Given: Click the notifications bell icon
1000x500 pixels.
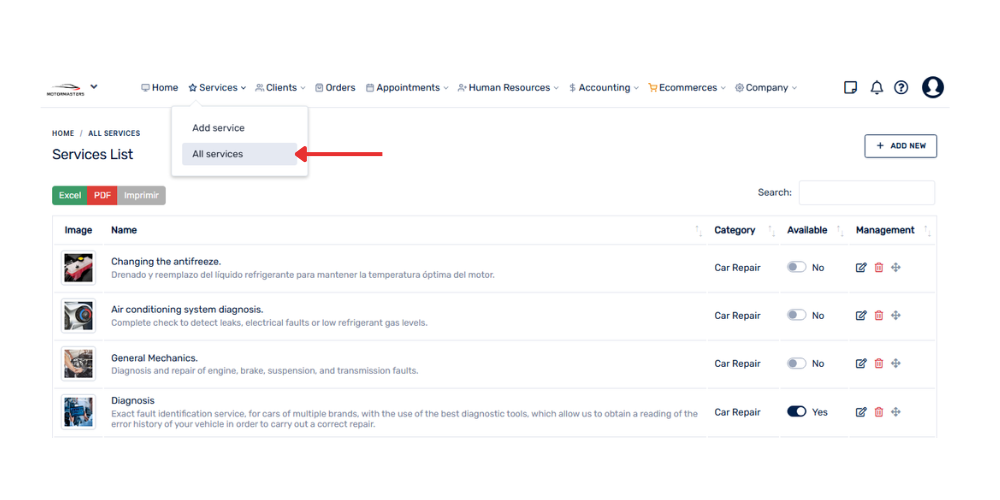Looking at the screenshot, I should pos(876,88).
